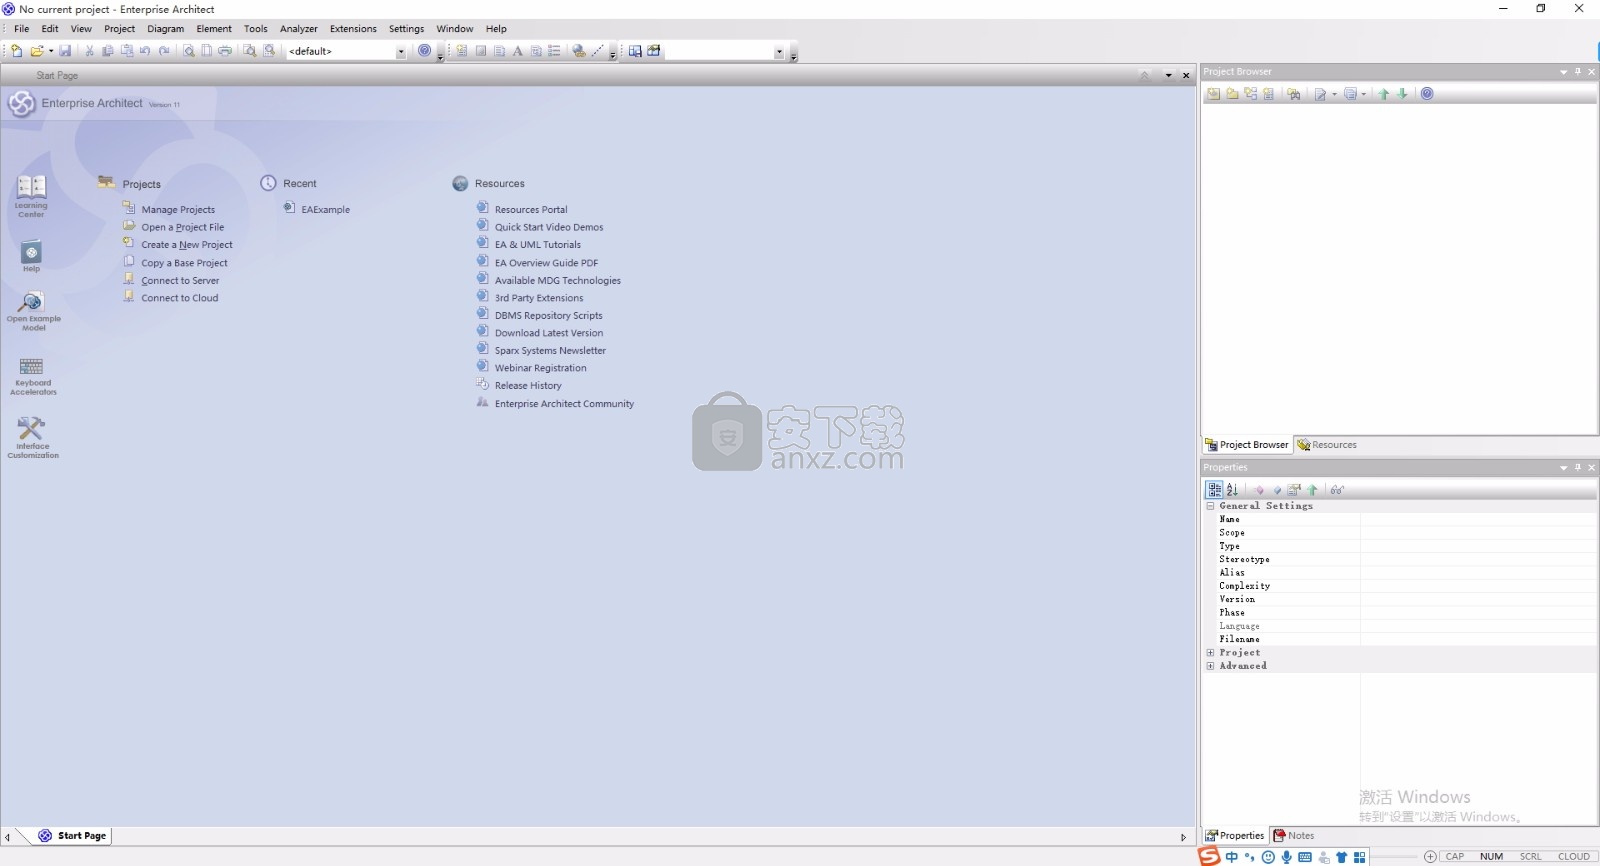This screenshot has width=1600, height=866.
Task: Collapse the General Settings group
Action: (x=1210, y=506)
